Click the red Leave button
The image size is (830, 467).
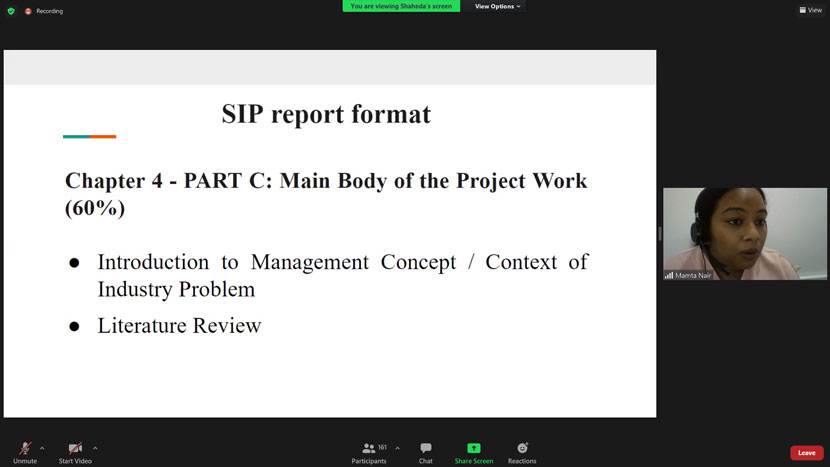click(x=807, y=453)
